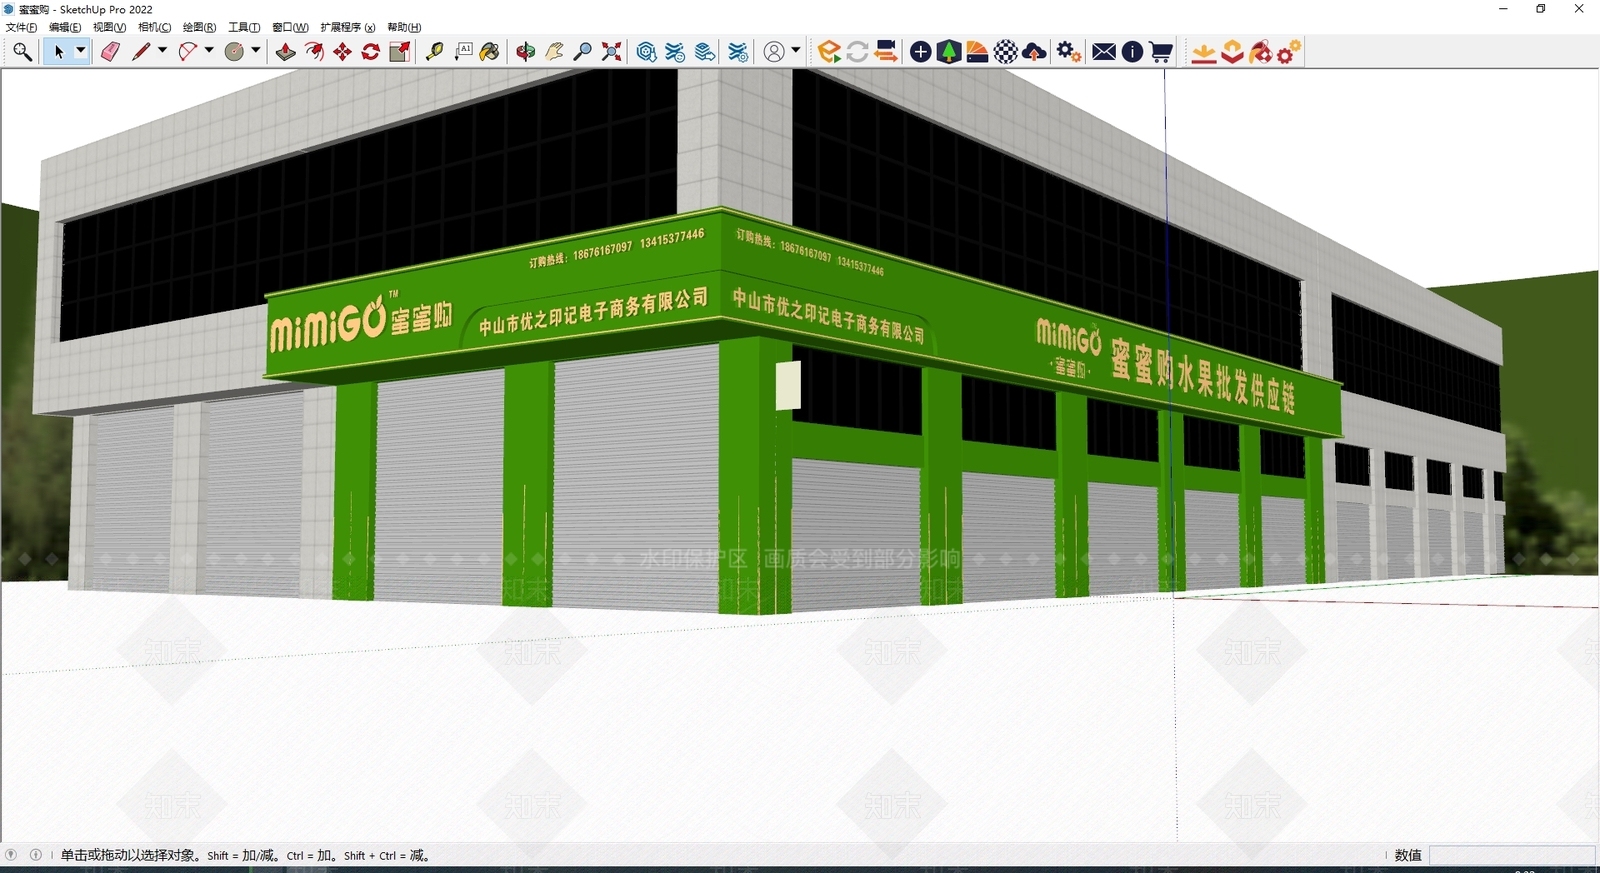Click the user account profile icon

pos(774,52)
